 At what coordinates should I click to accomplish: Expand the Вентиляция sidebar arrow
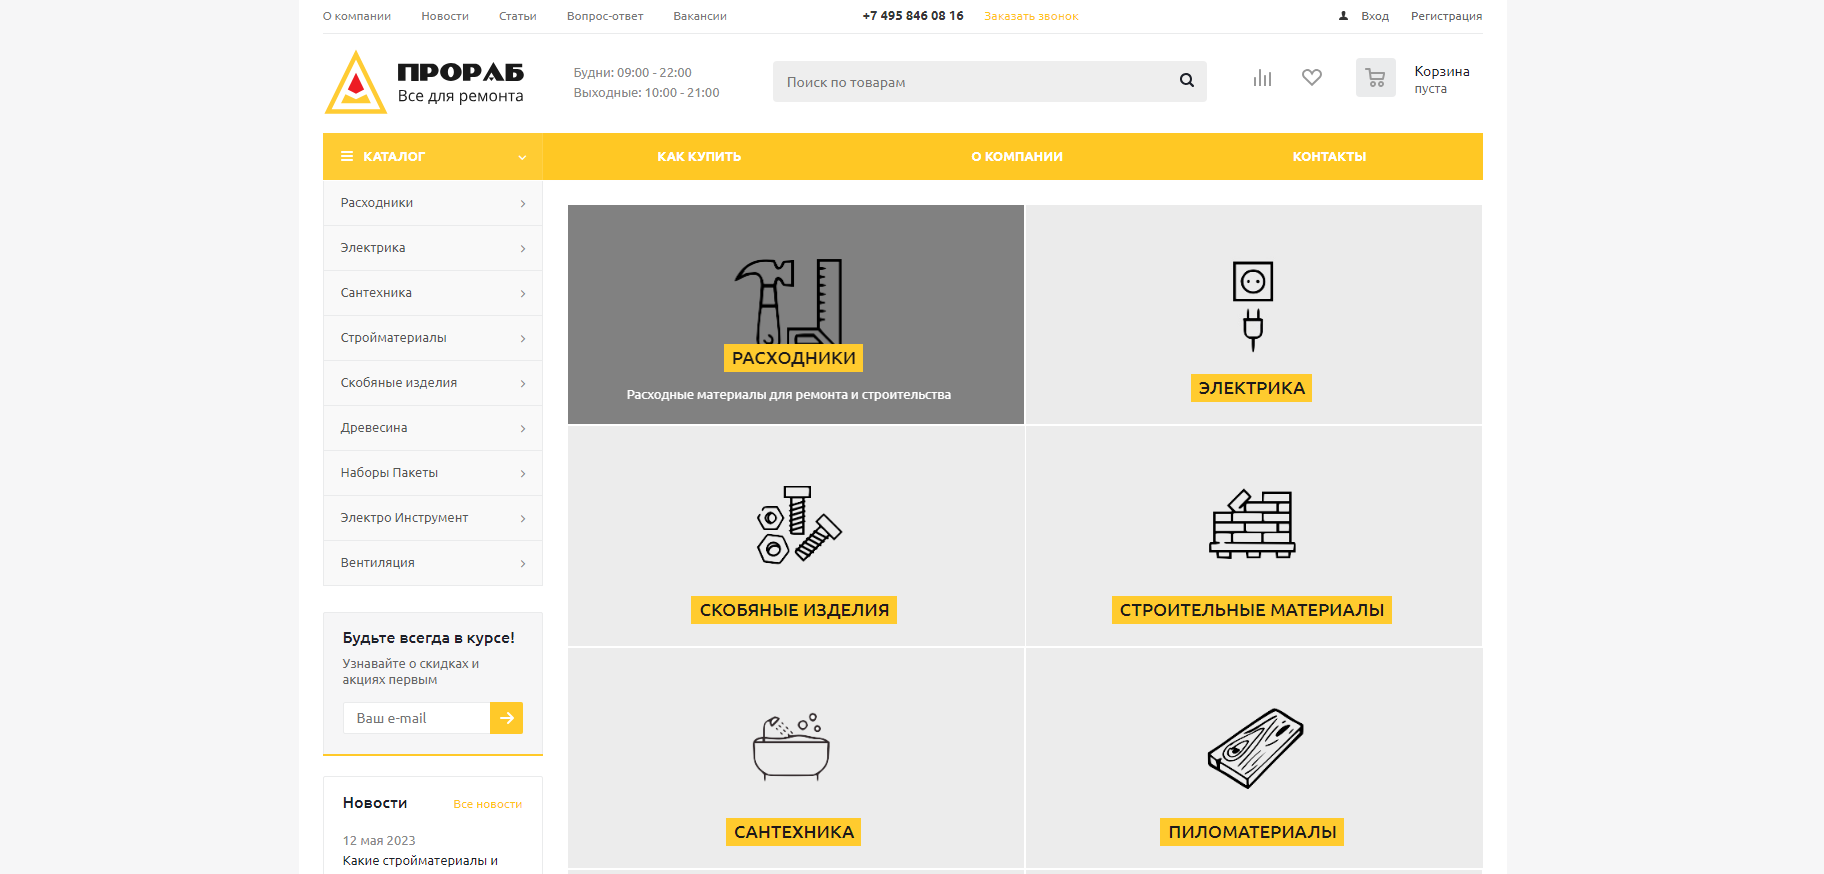pos(523,563)
